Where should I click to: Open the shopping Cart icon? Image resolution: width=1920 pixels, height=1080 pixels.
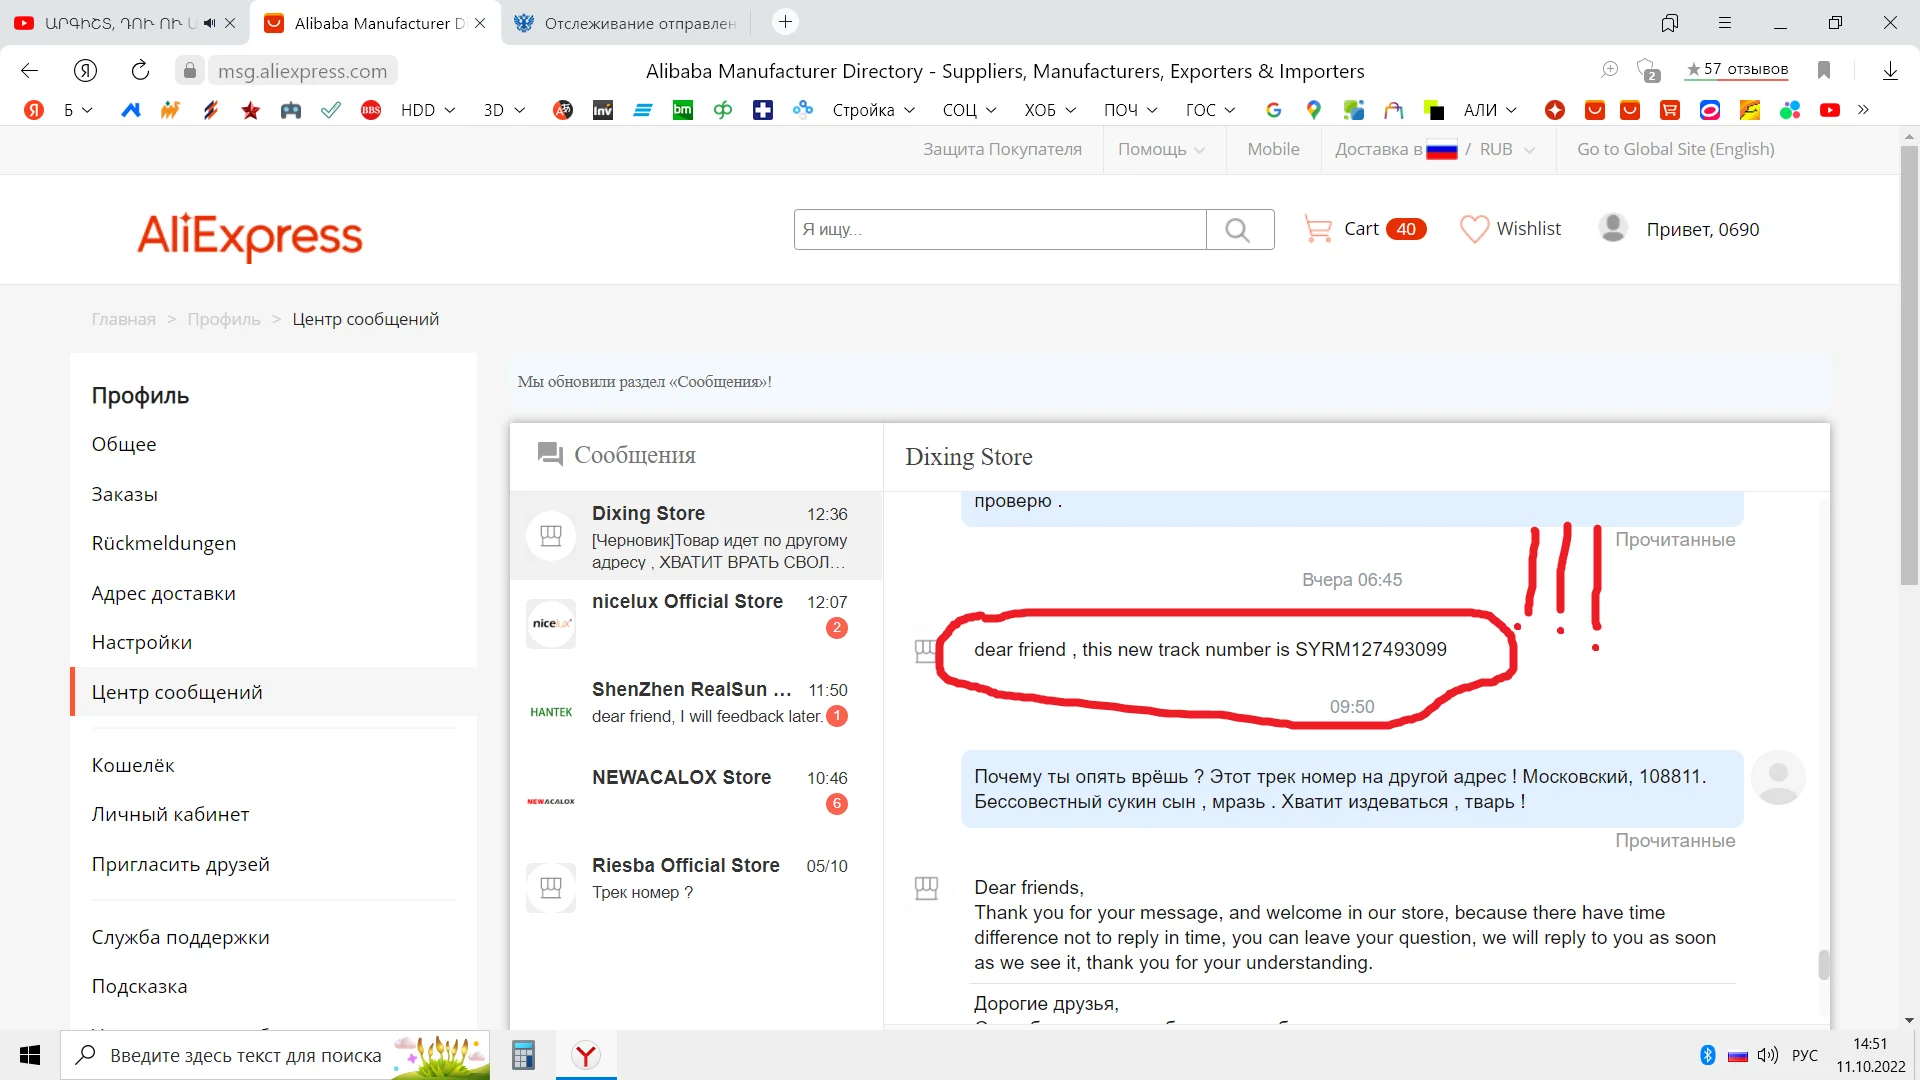pos(1318,230)
